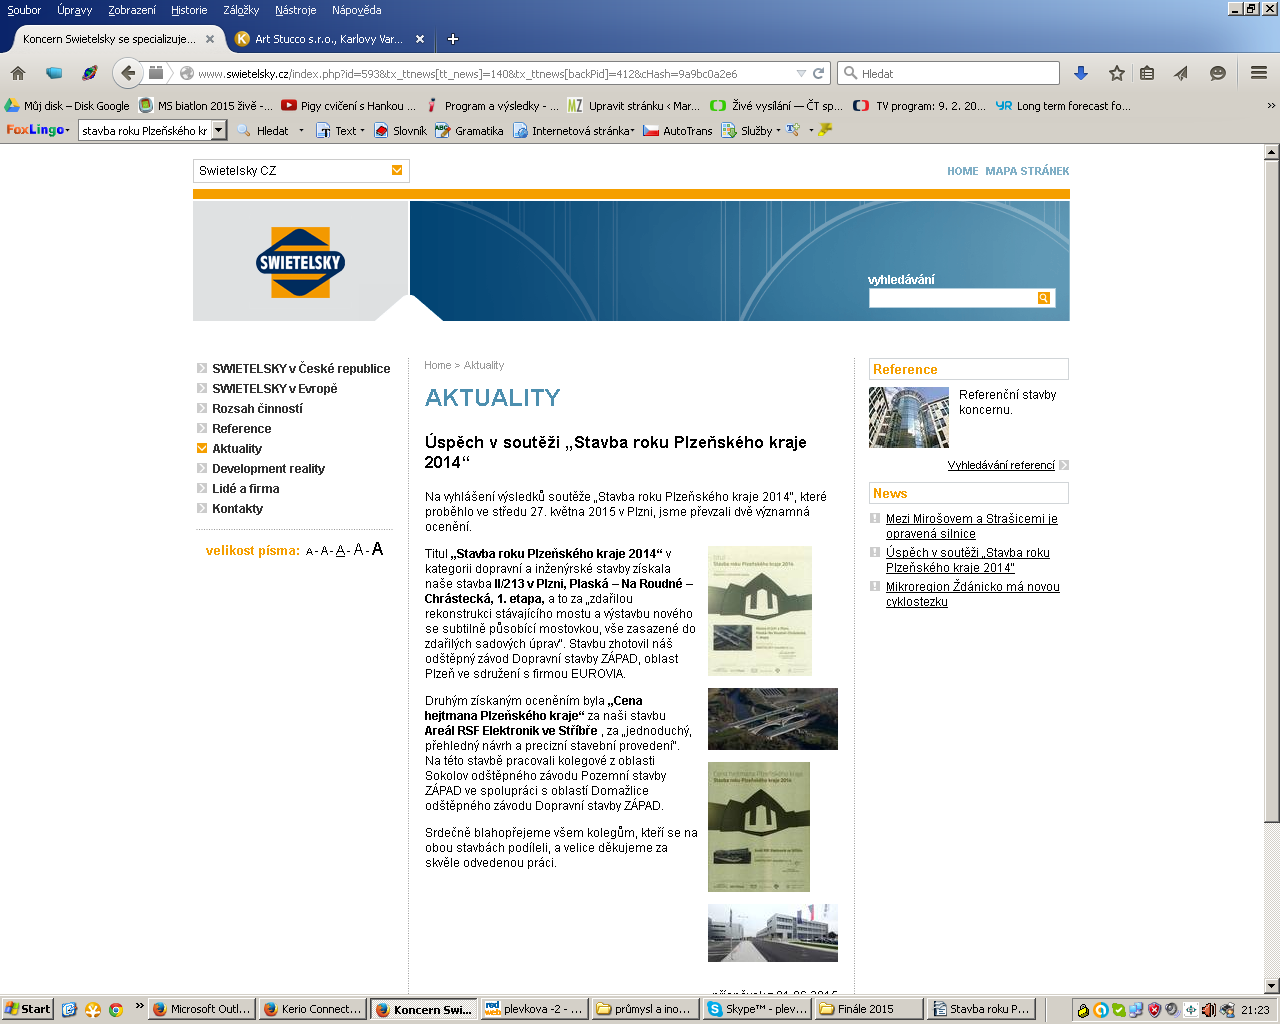Open the Nápověda menu
This screenshot has width=1280, height=1024.
tap(356, 10)
